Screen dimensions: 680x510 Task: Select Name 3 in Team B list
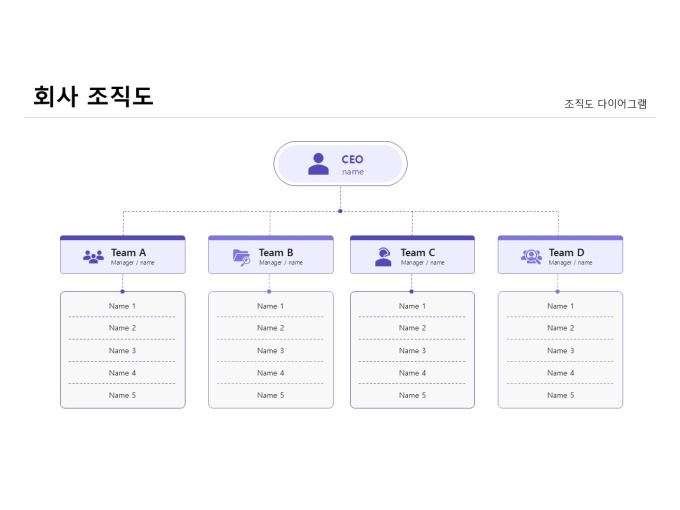[x=270, y=351]
